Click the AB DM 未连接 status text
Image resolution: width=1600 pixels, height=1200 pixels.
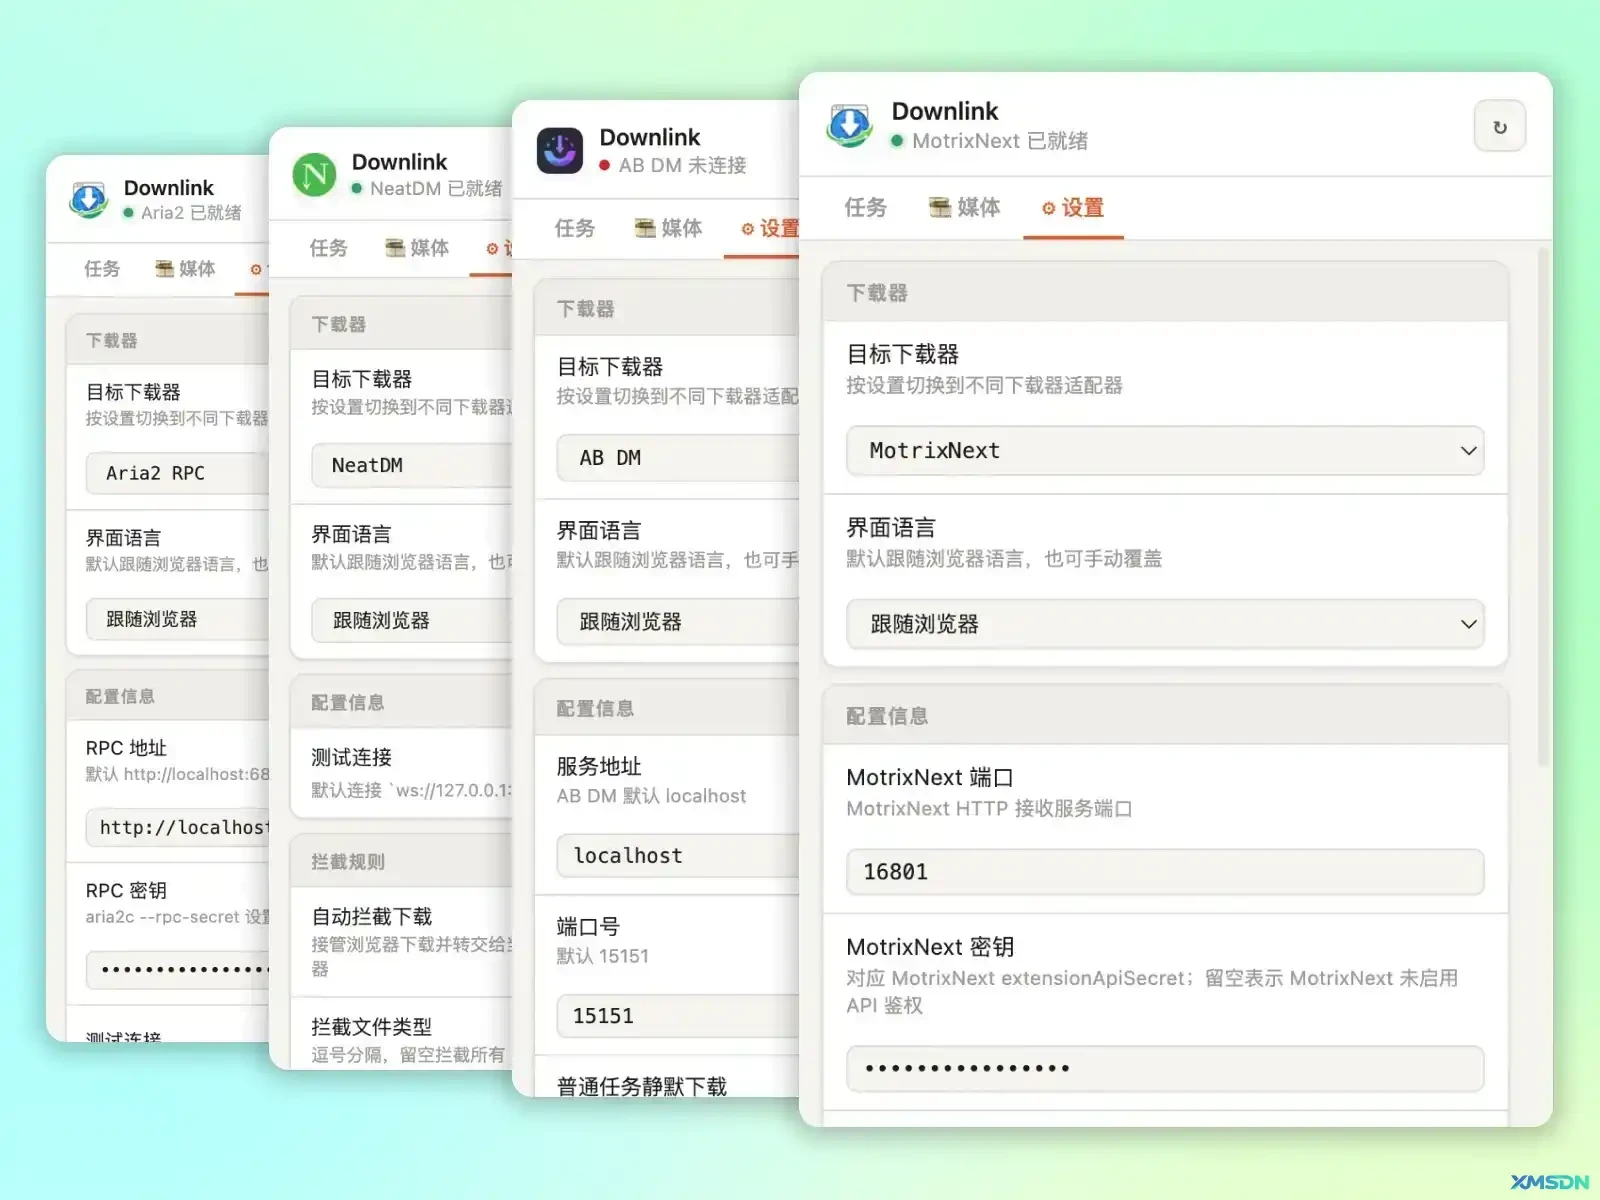(x=683, y=165)
